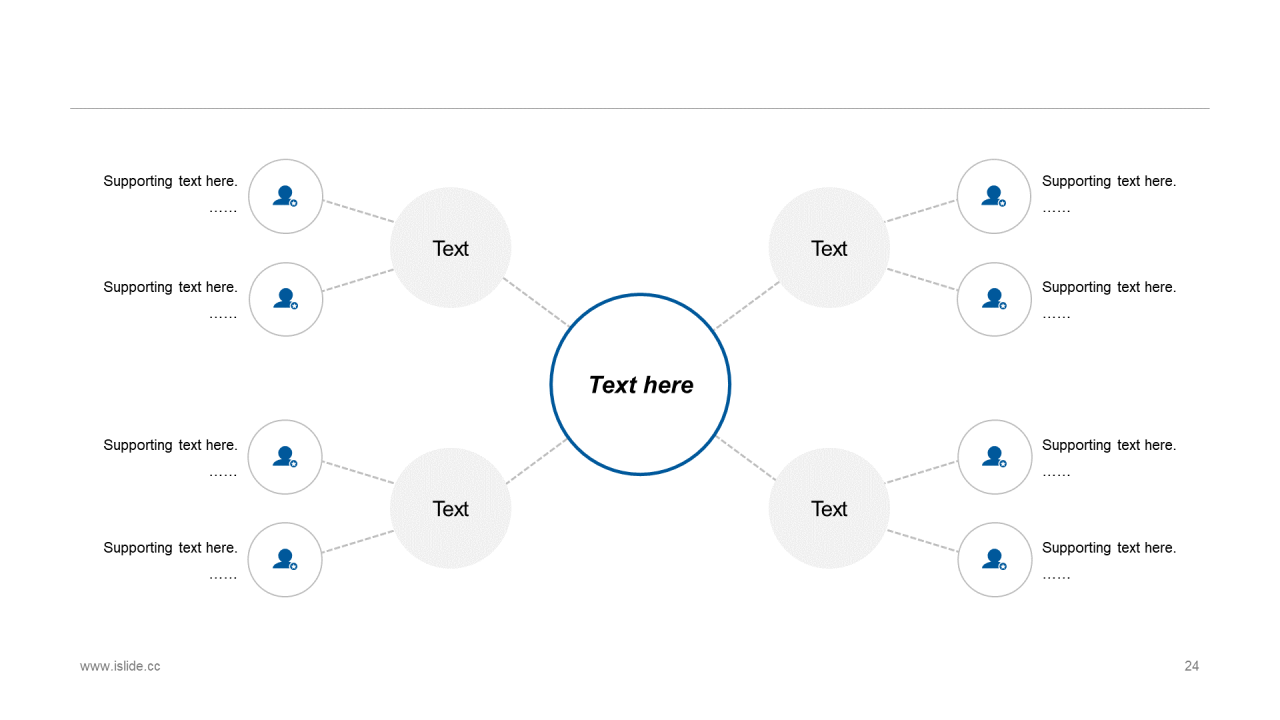1280x720 pixels.
Task: Open the www.islide.cc footer link
Action: coord(120,666)
